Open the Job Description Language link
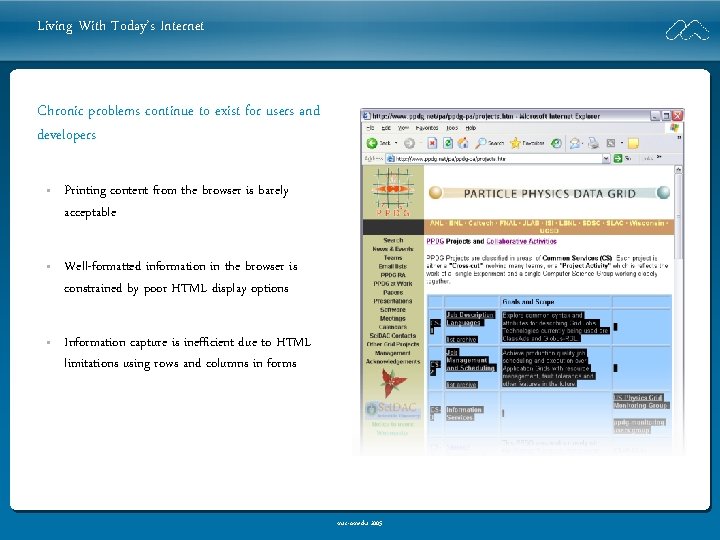This screenshot has width=720, height=540. (x=470, y=319)
